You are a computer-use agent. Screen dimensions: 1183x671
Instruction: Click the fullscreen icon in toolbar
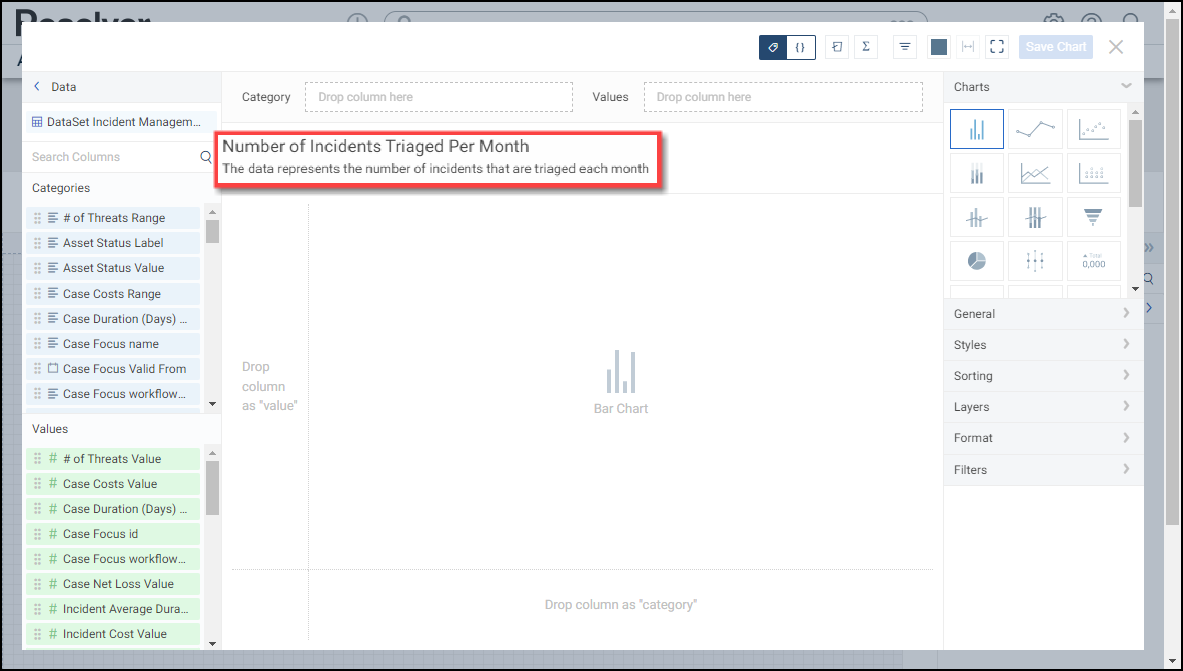pyautogui.click(x=996, y=47)
